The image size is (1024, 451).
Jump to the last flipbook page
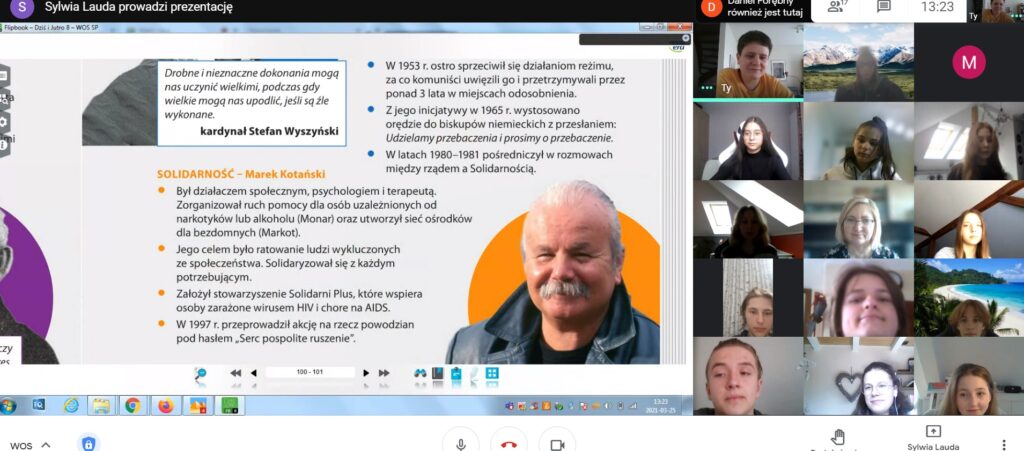pos(384,373)
